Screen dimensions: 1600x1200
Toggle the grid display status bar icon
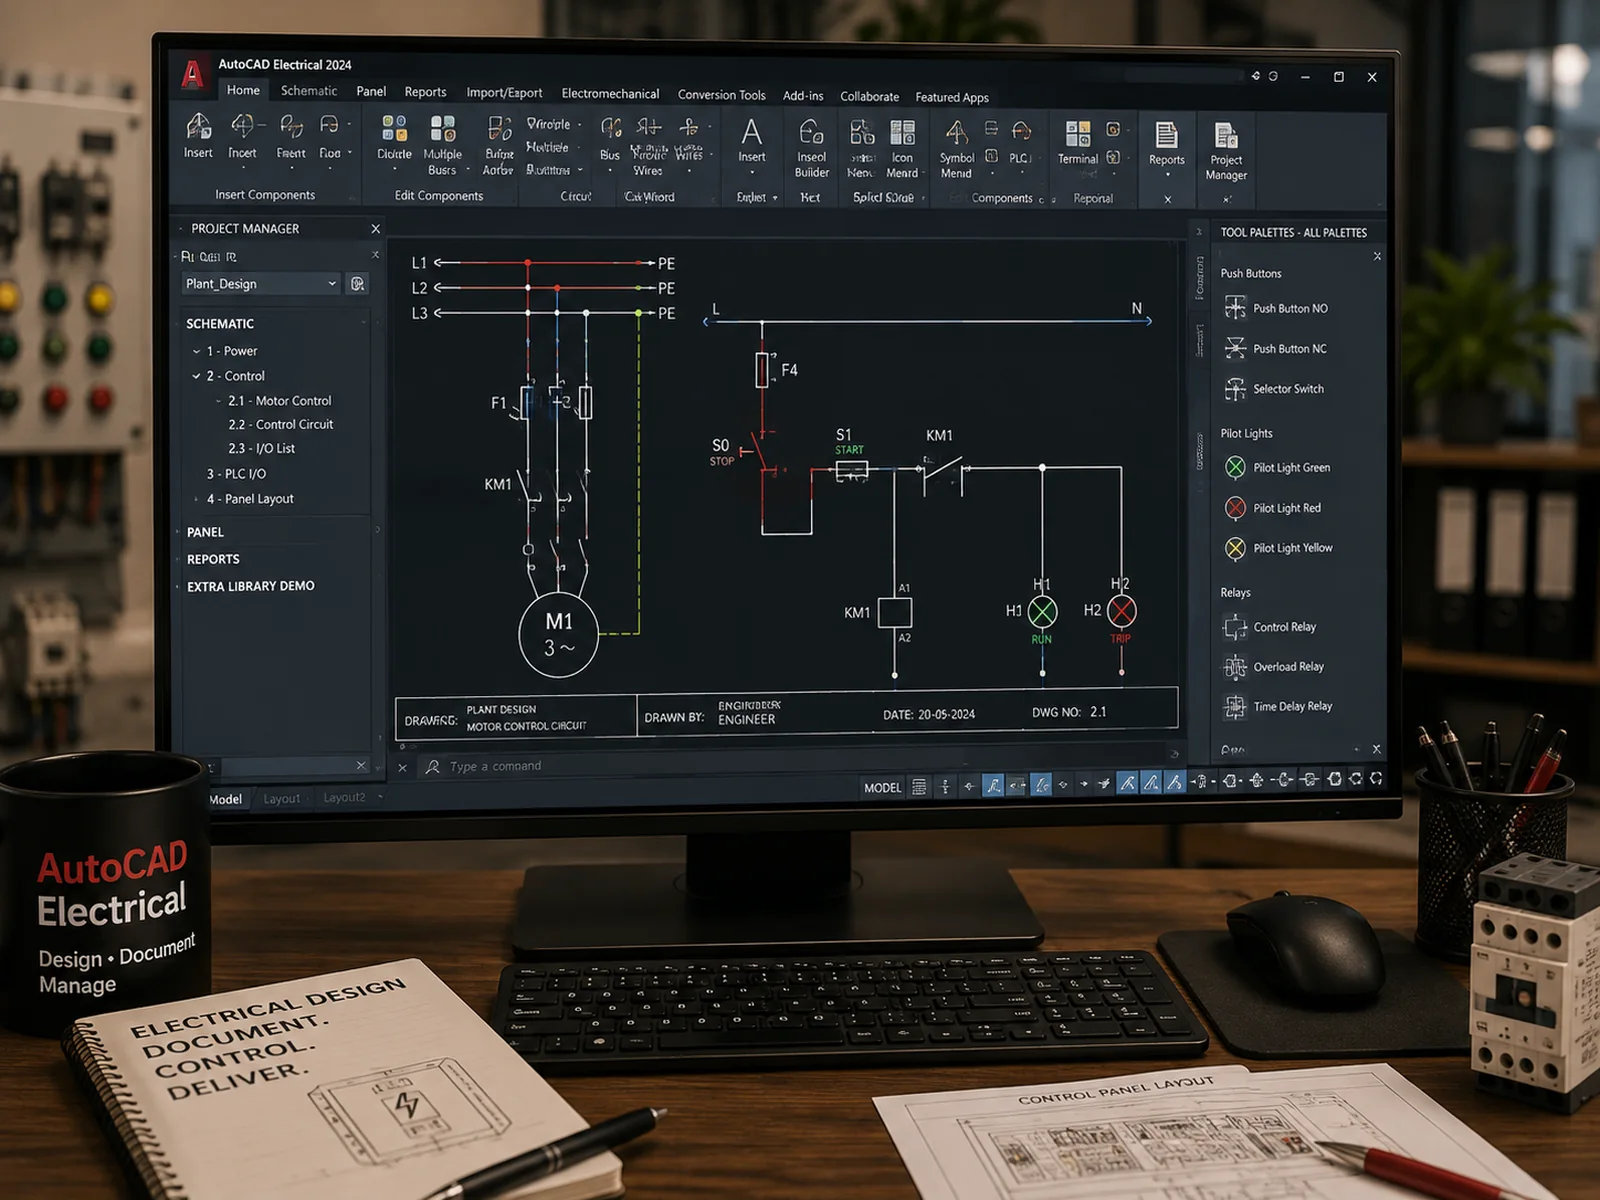[x=919, y=787]
